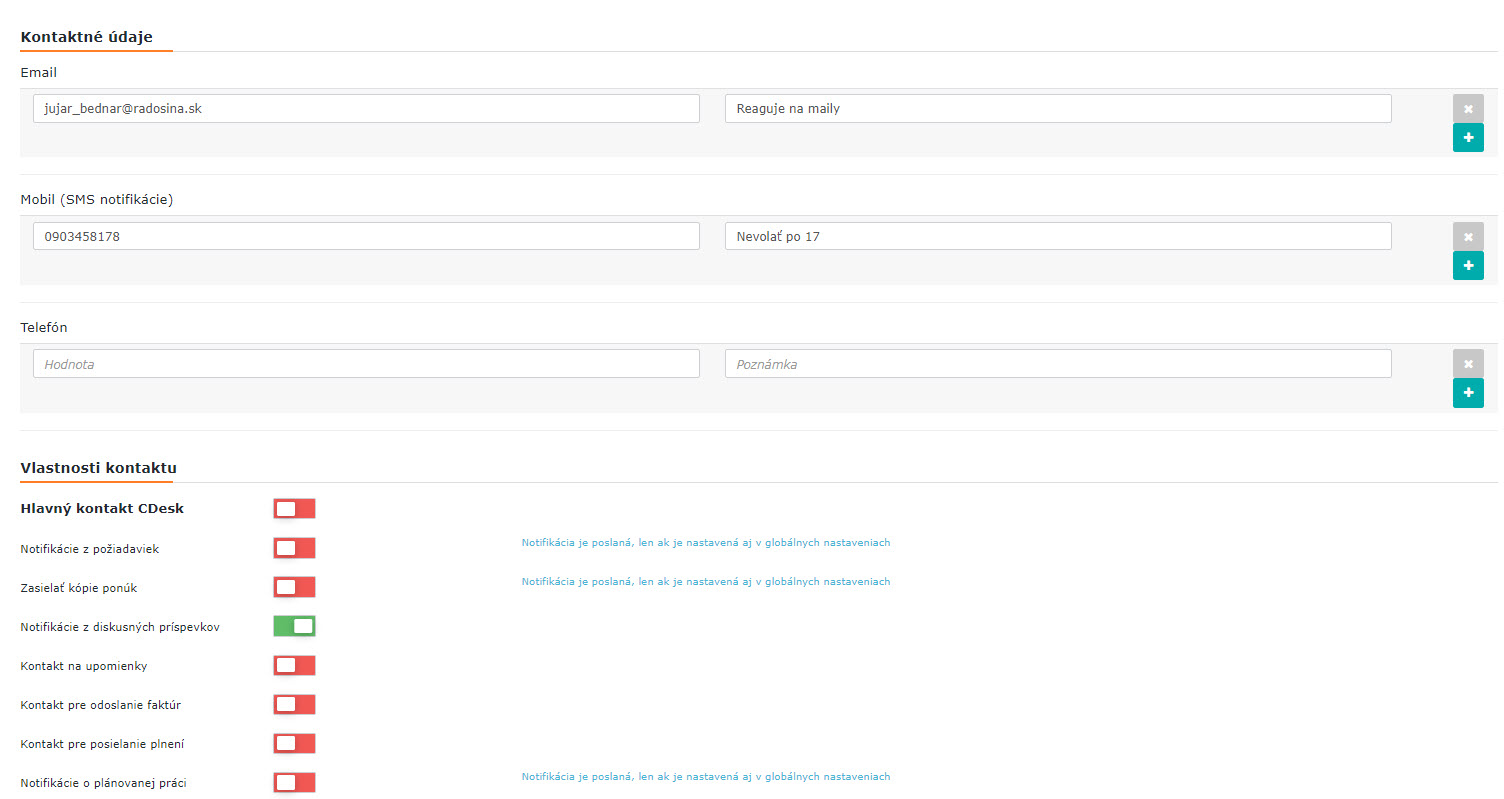Add another Email row with plus icon
The image size is (1504, 799).
point(1467,137)
